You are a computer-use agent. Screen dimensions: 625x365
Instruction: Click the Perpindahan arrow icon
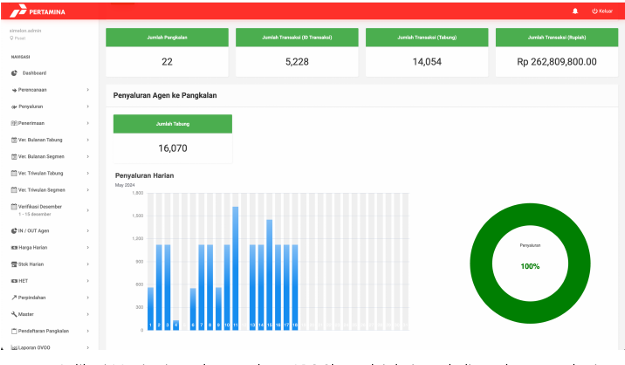tap(14, 297)
